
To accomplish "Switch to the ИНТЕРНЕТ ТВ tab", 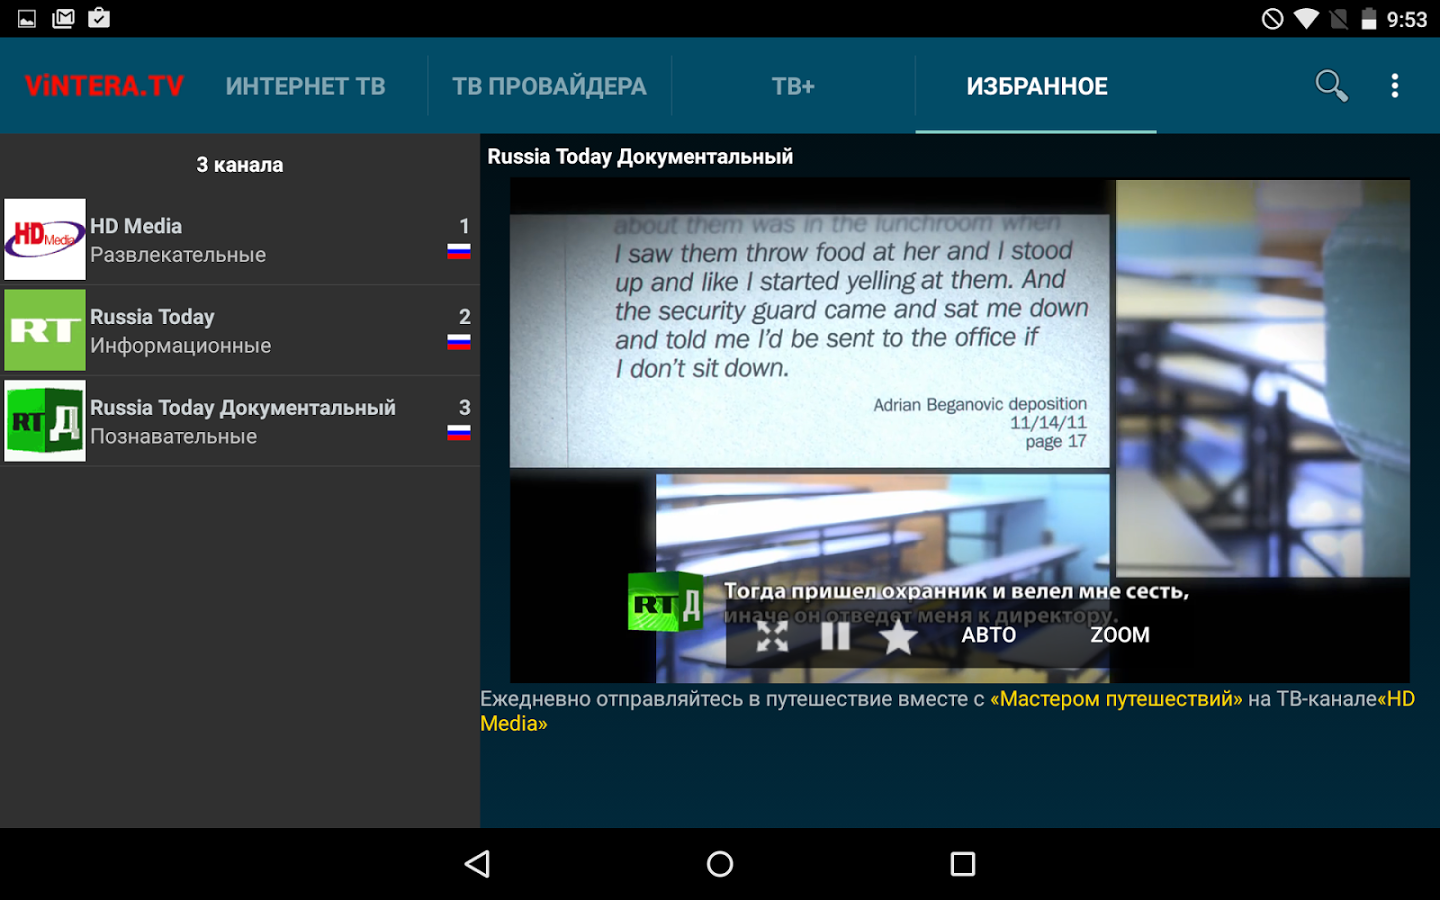I will (305, 86).
